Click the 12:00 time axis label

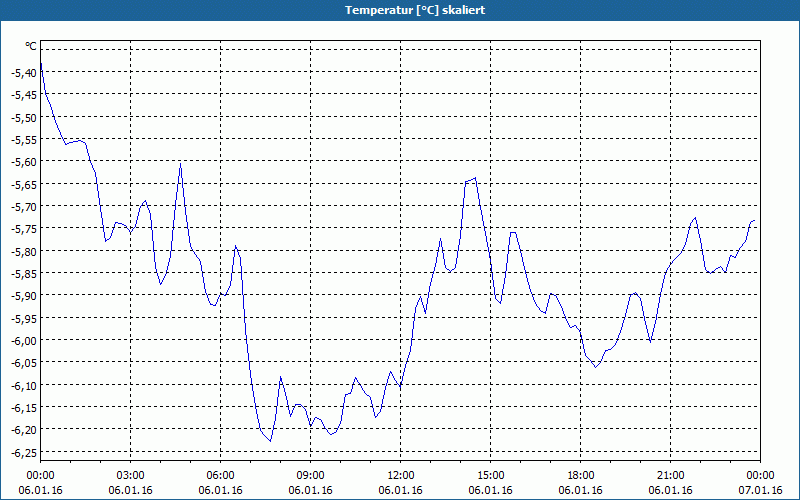coord(401,476)
